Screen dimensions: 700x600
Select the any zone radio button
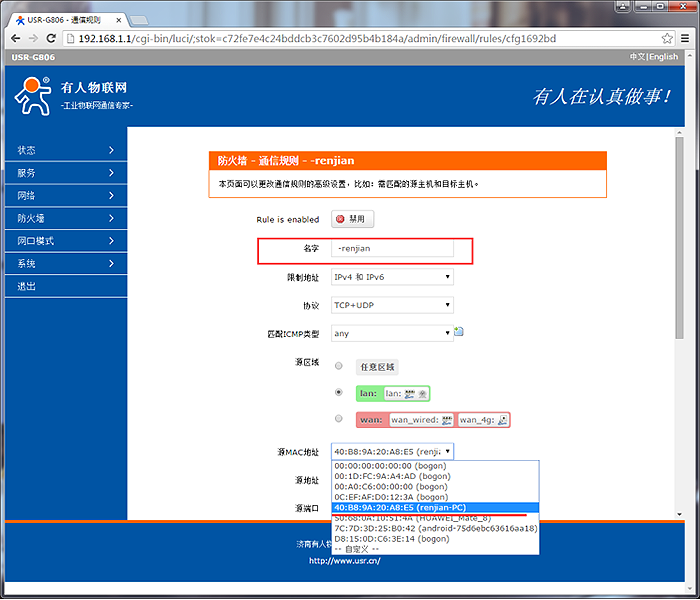[339, 366]
